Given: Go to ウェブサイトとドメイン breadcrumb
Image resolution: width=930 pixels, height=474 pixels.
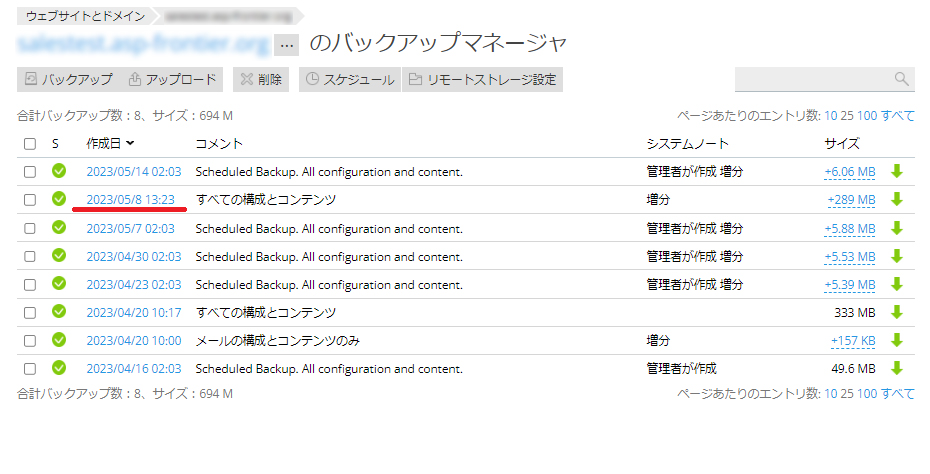Looking at the screenshot, I should (x=85, y=16).
